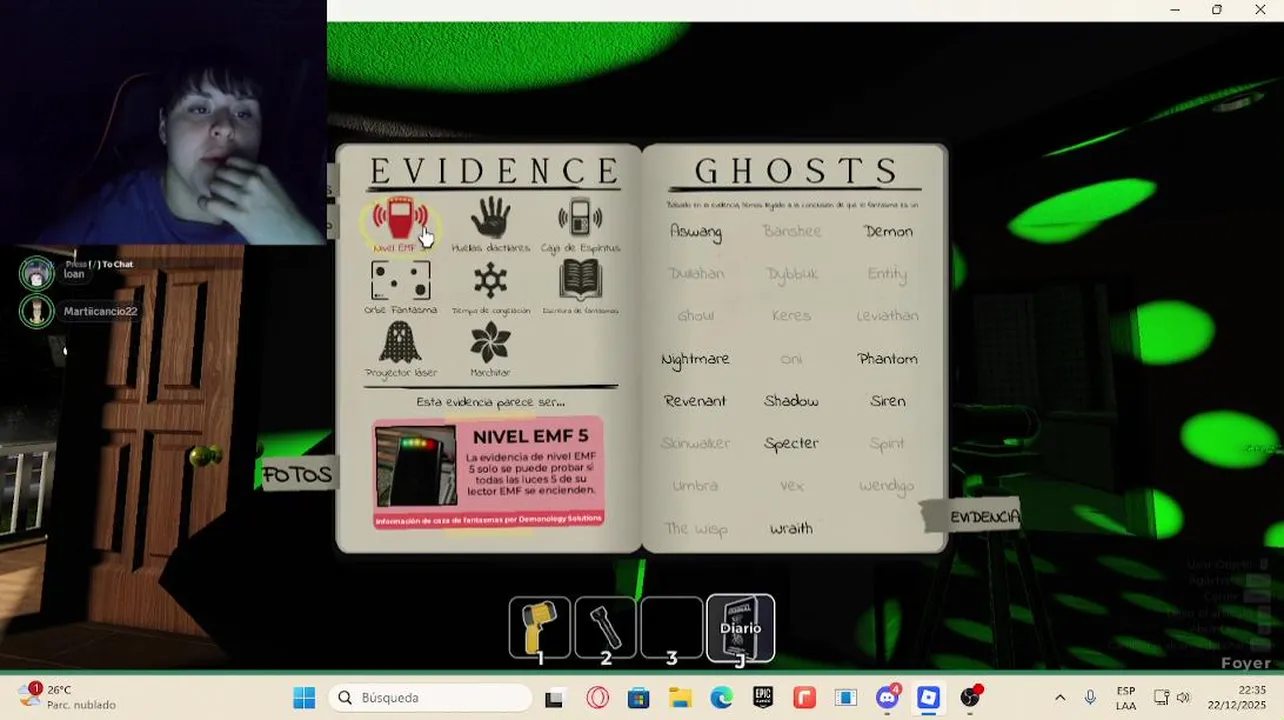The height and width of the screenshot is (720, 1284).
Task: Open Opera browser from taskbar
Action: click(597, 698)
